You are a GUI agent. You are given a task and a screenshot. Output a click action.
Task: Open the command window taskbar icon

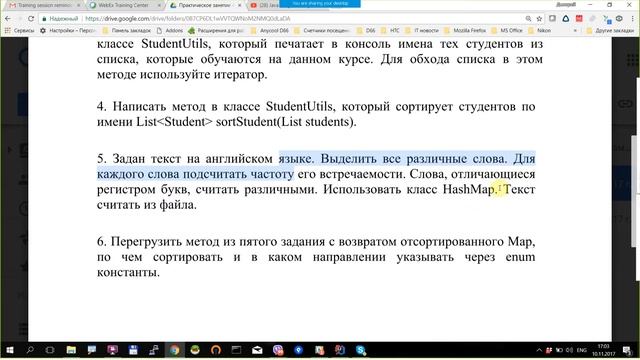pos(236,350)
